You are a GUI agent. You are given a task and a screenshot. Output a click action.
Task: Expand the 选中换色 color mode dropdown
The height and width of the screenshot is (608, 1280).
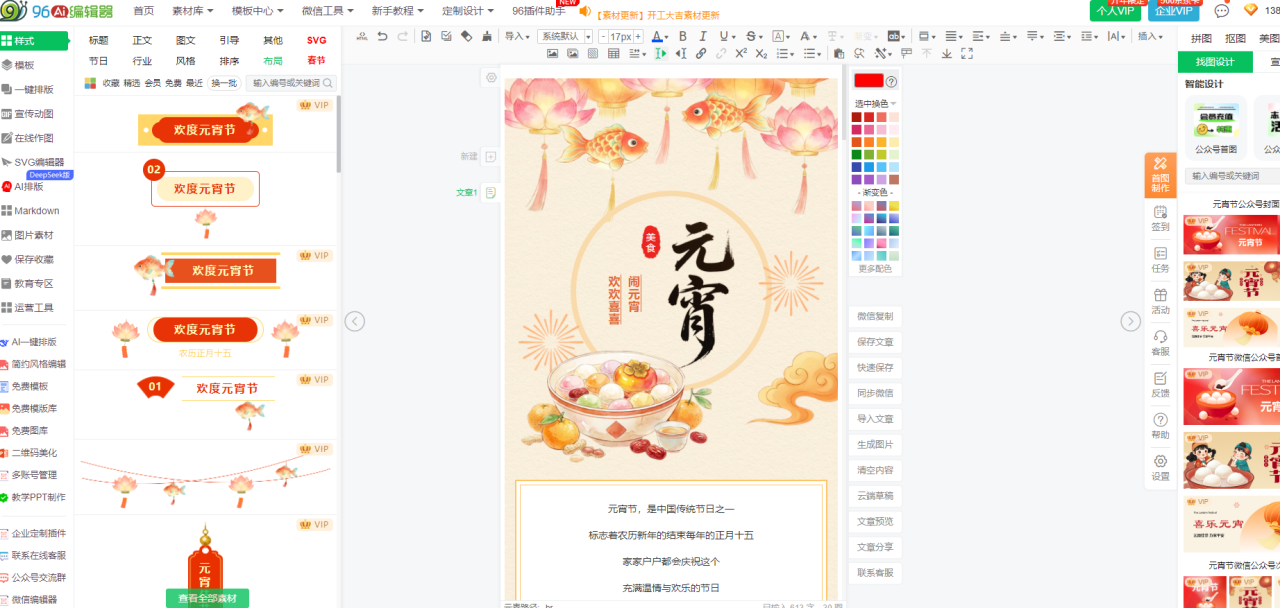click(x=875, y=104)
